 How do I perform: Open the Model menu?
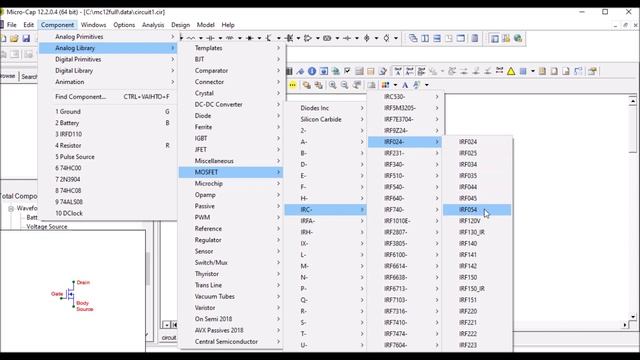click(x=205, y=24)
